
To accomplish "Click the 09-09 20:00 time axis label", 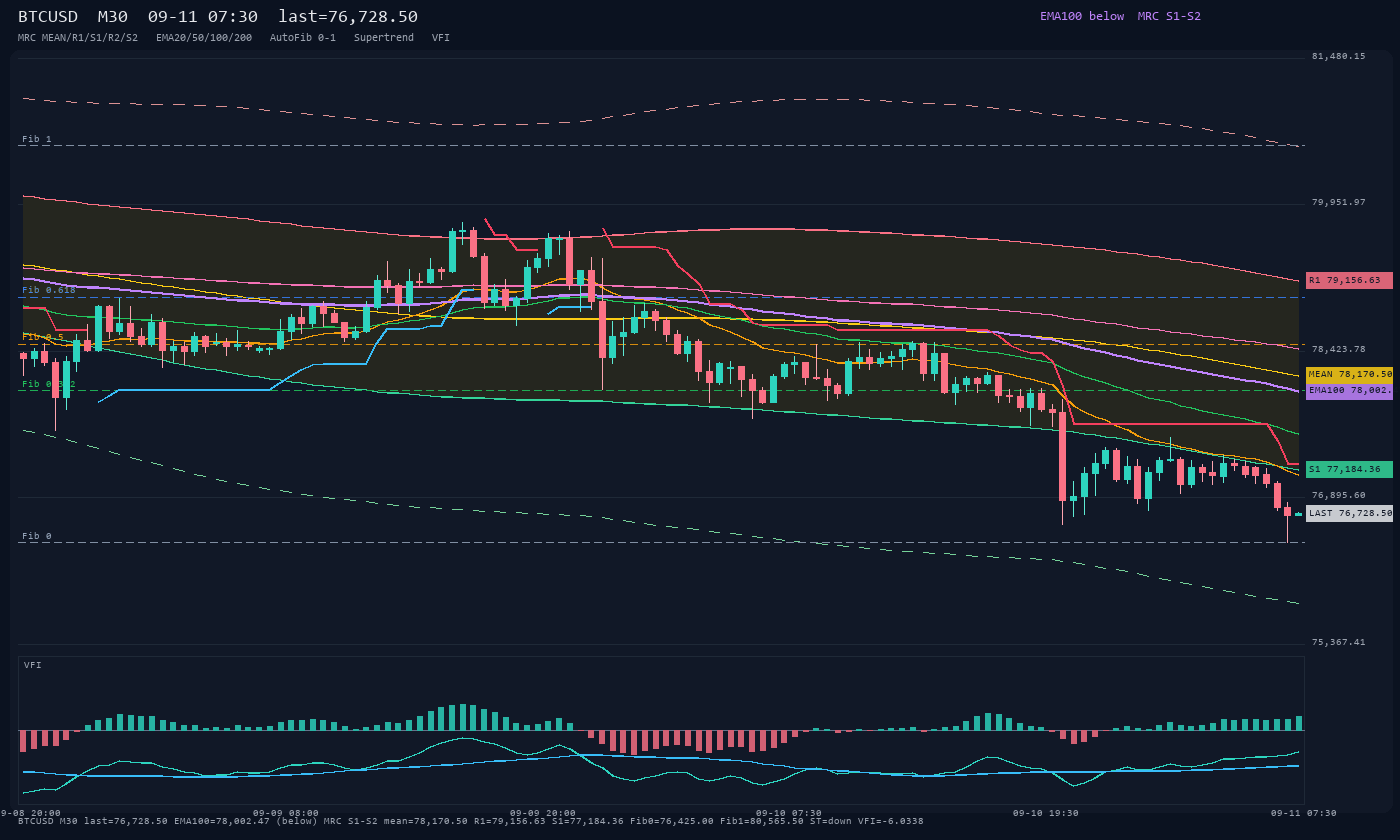I will [x=543, y=813].
